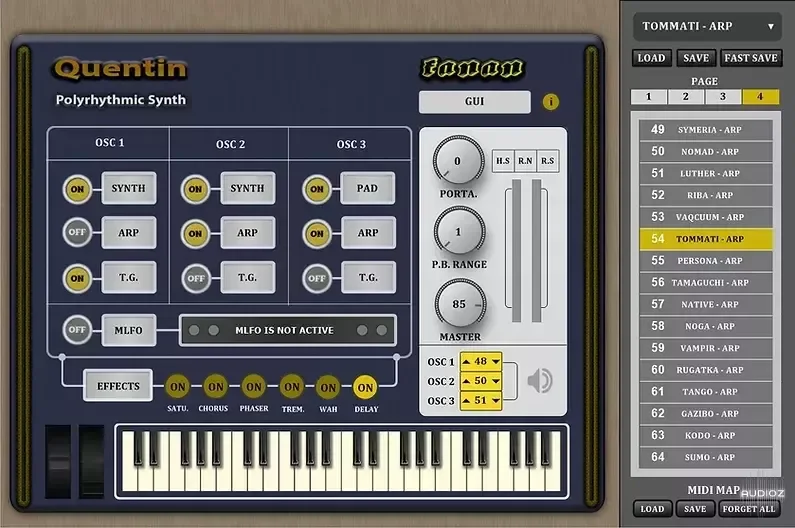Switch to preset page 4
795x528 pixels.
pyautogui.click(x=760, y=96)
